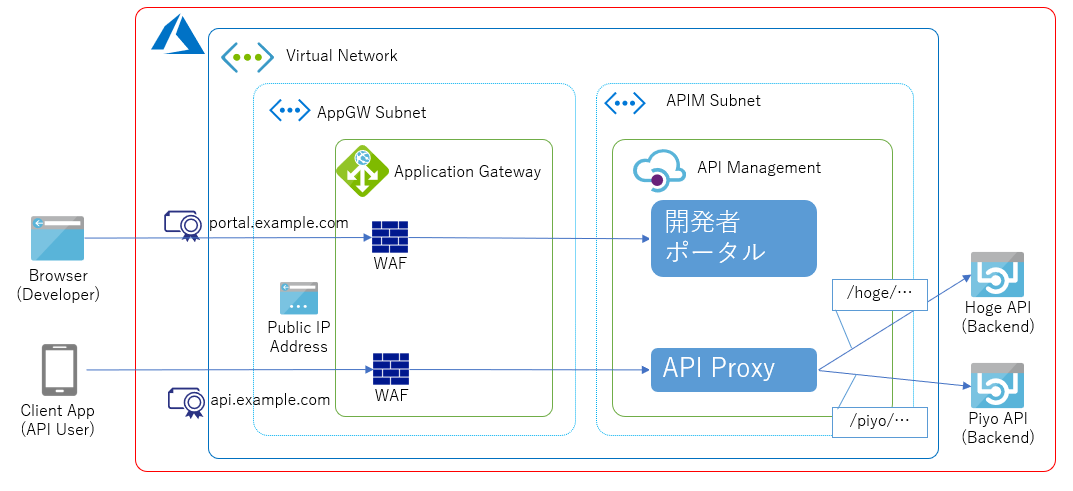1073x491 pixels.
Task: Select the Application Gateway icon
Action: [x=362, y=170]
